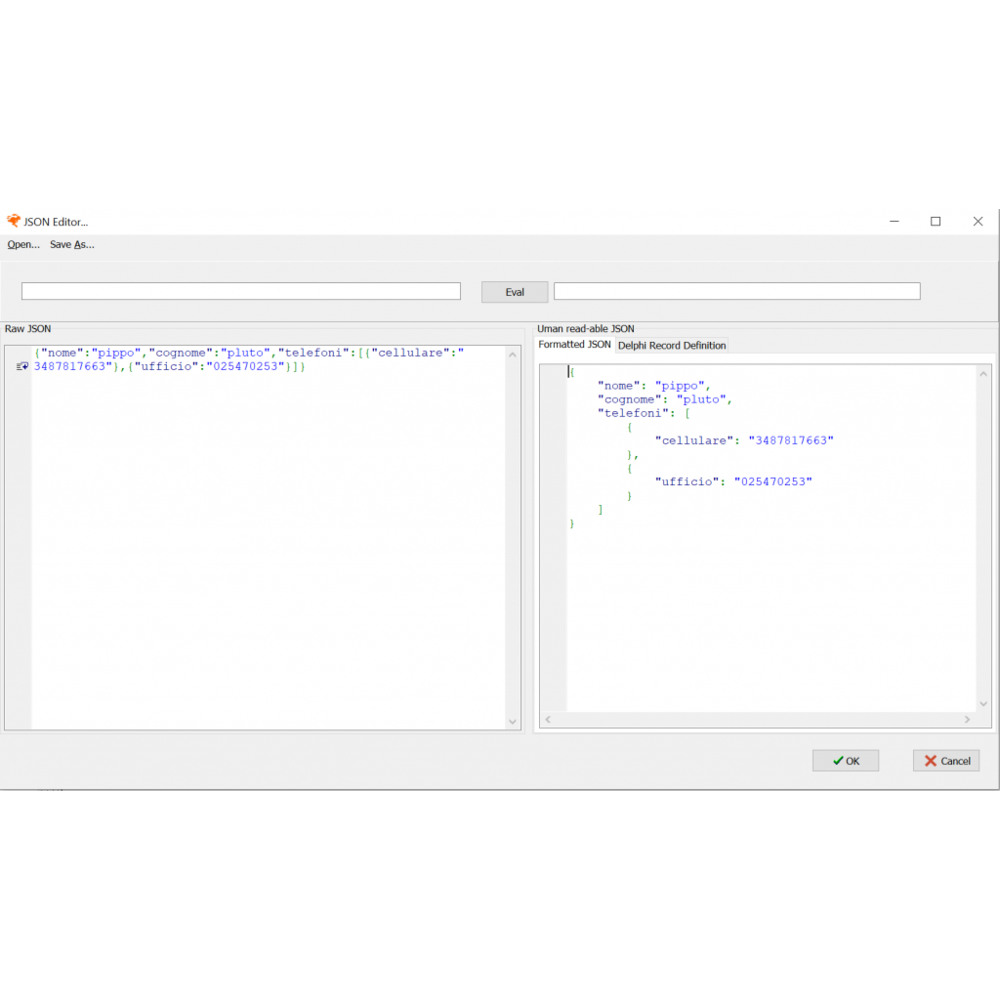Switch to the Delphi Record Definition tab

tap(672, 345)
